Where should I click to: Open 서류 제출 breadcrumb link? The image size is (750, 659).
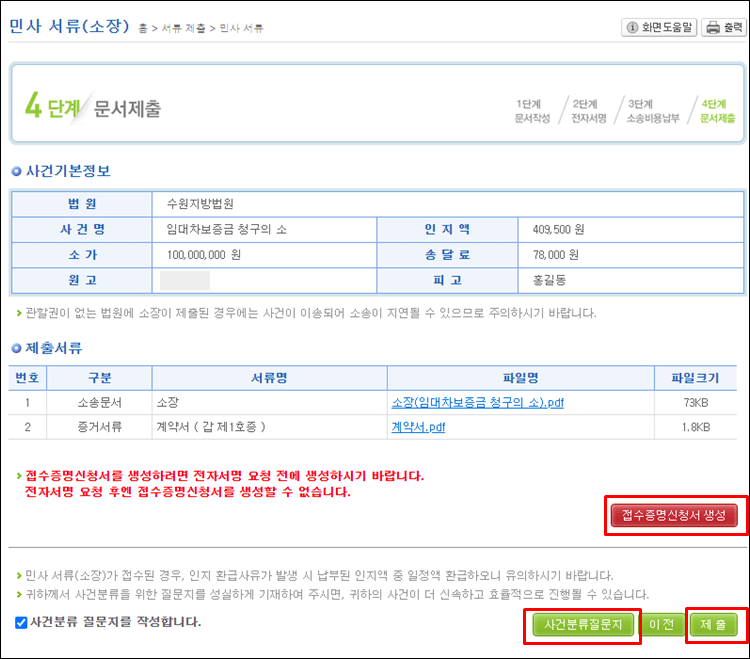[x=184, y=28]
